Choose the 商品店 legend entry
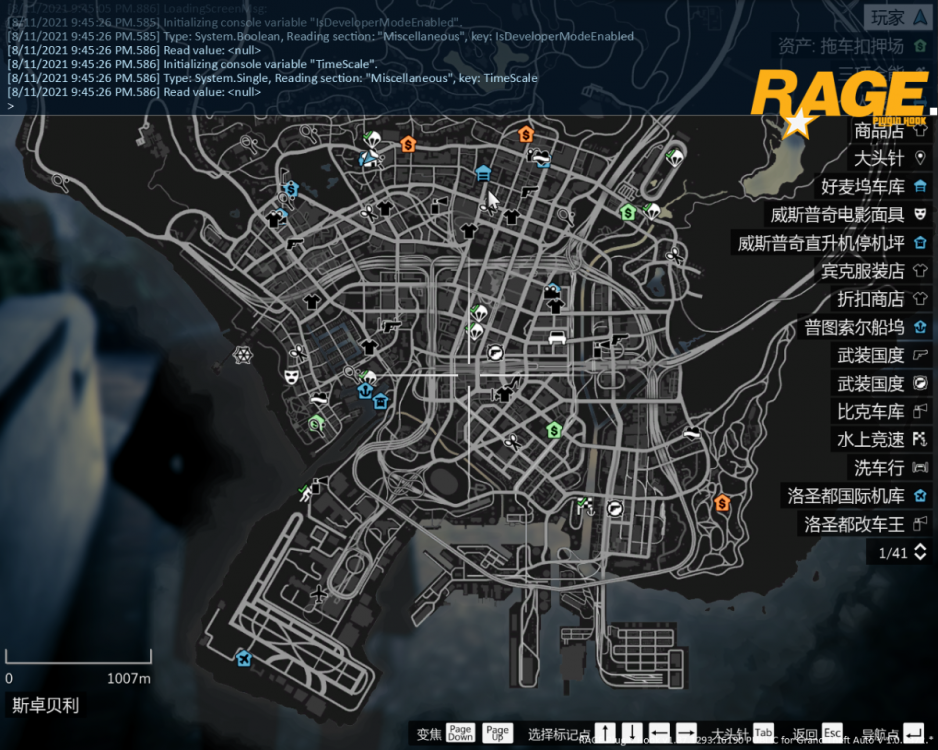The height and width of the screenshot is (750, 938). point(890,130)
